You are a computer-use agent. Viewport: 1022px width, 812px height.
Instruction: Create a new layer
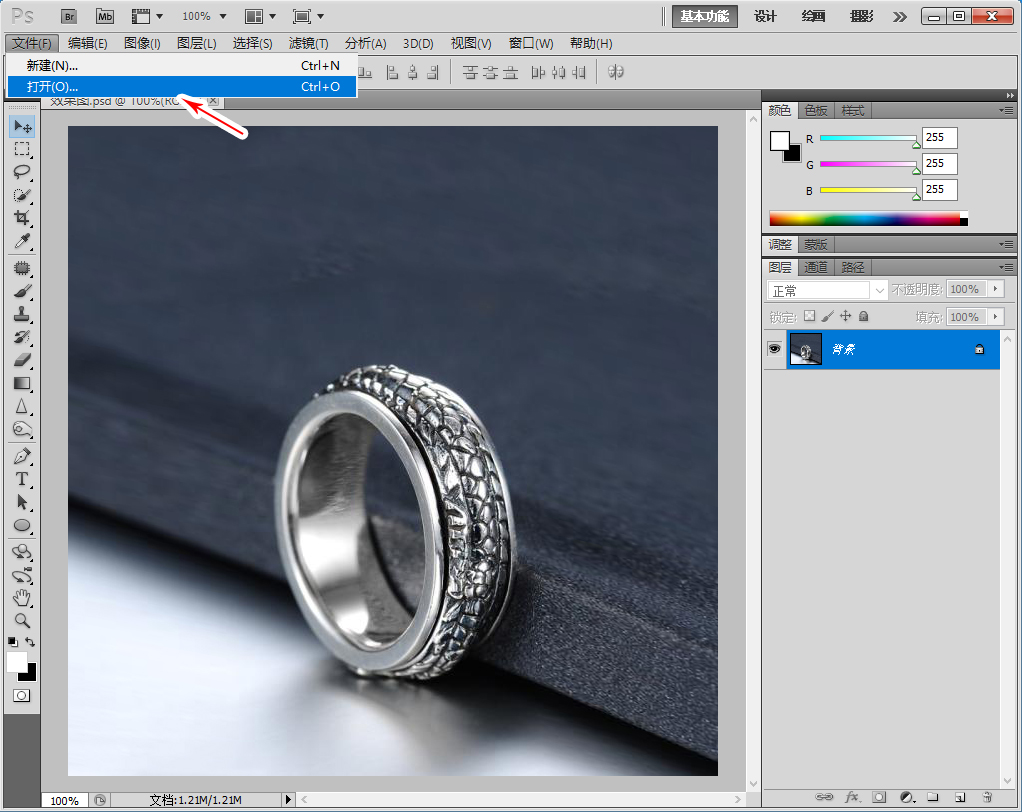959,797
